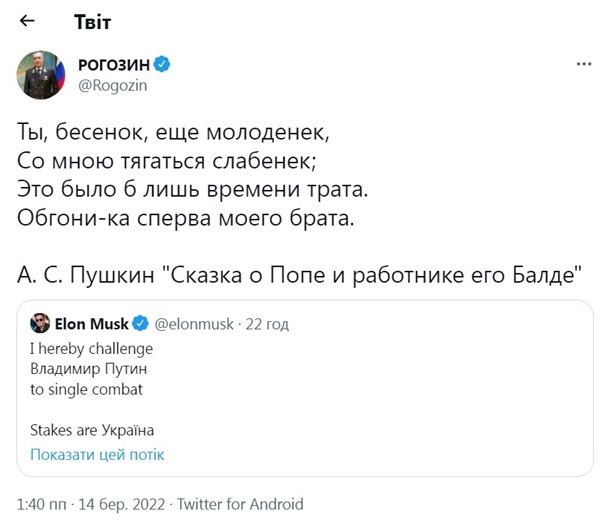Open the "Показати цей потік" link
Image resolution: width=610 pixels, height=528 pixels.
97,454
